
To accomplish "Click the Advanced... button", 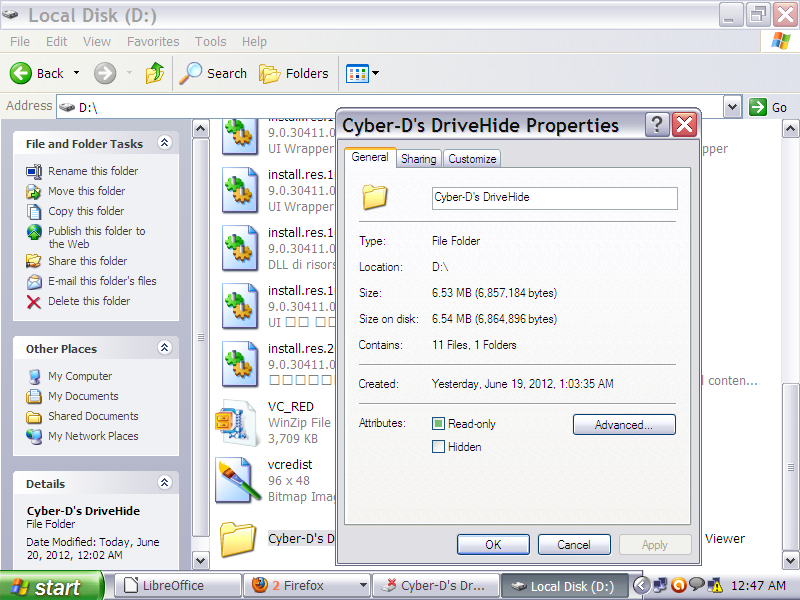I will (624, 425).
